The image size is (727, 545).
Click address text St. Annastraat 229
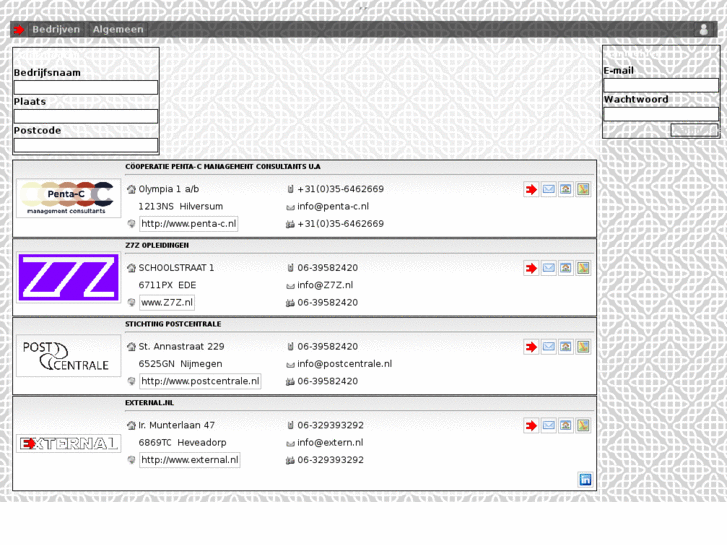tap(181, 347)
